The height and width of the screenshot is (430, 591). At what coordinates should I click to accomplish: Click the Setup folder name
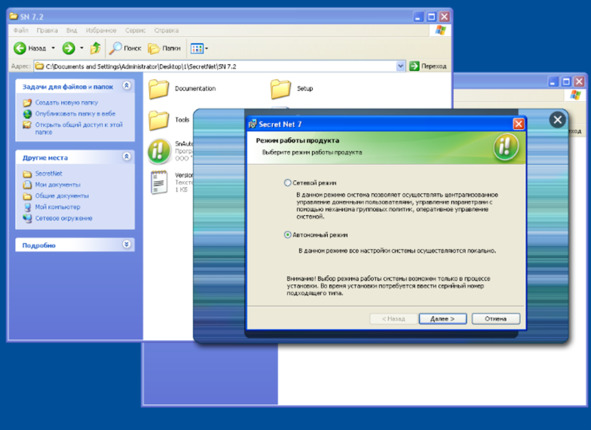(x=305, y=89)
